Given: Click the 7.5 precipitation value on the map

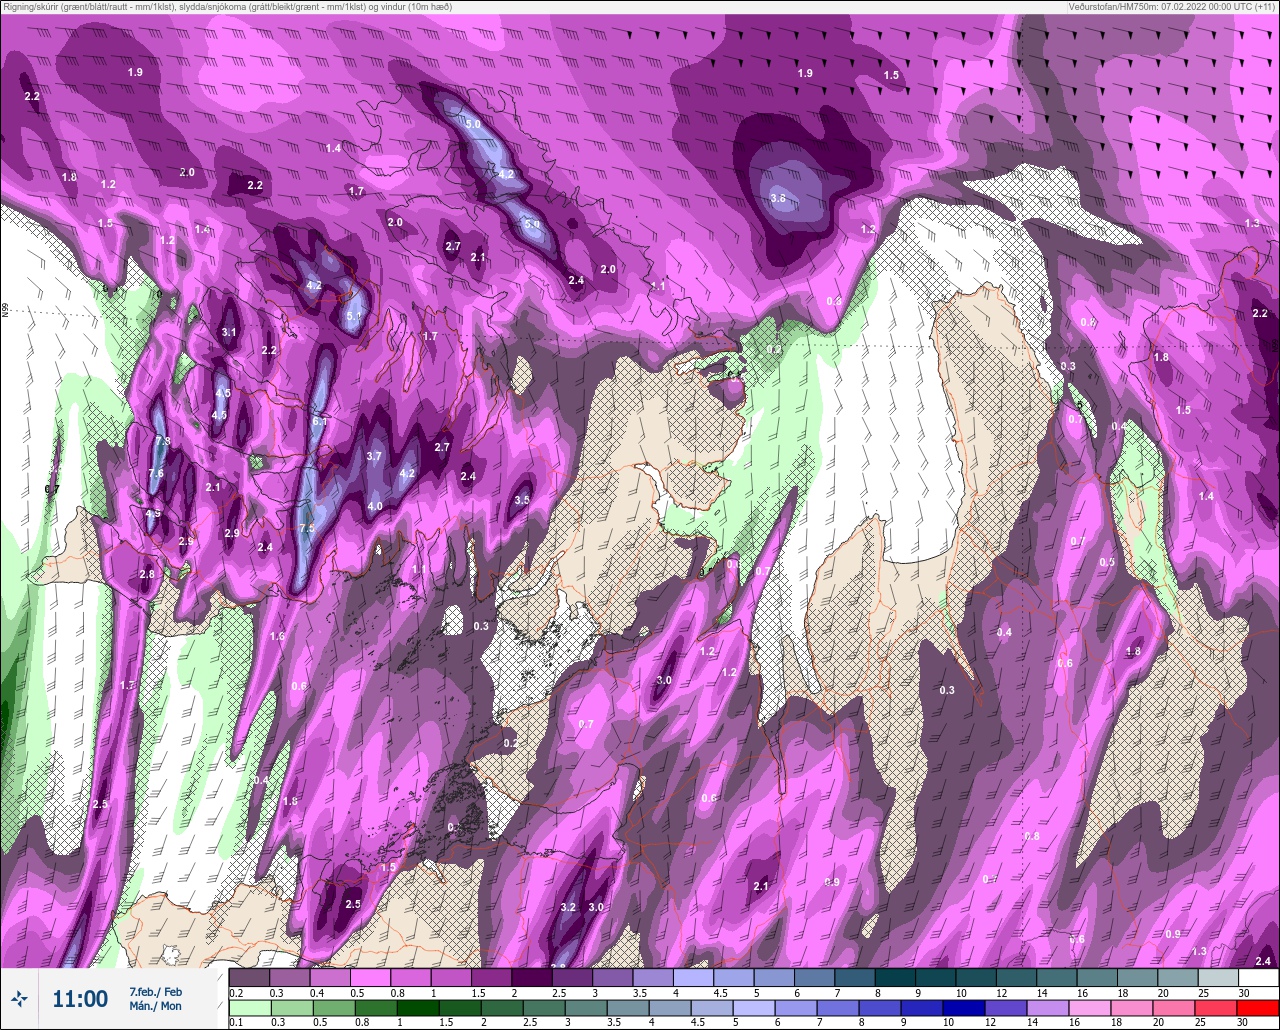Looking at the screenshot, I should [x=307, y=528].
